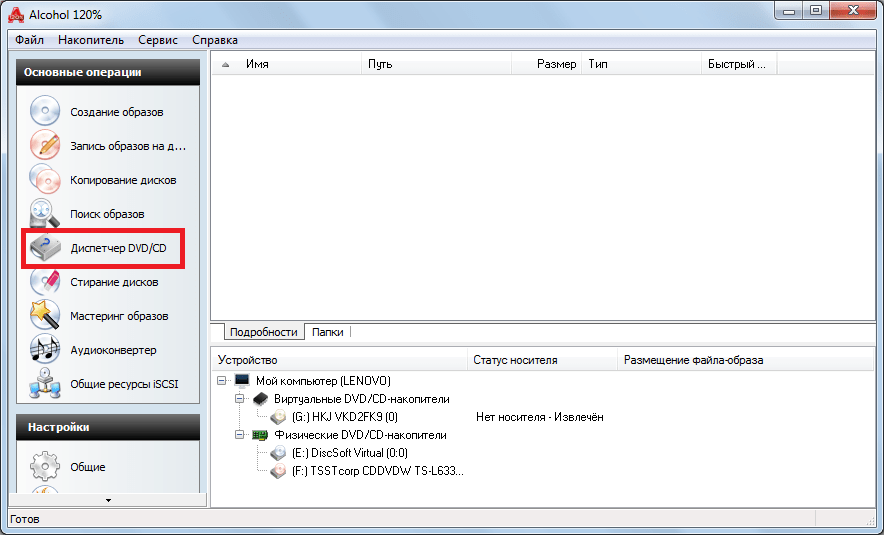Click the physical drives board icon
This screenshot has width=884, height=535.
pyautogui.click(x=260, y=435)
